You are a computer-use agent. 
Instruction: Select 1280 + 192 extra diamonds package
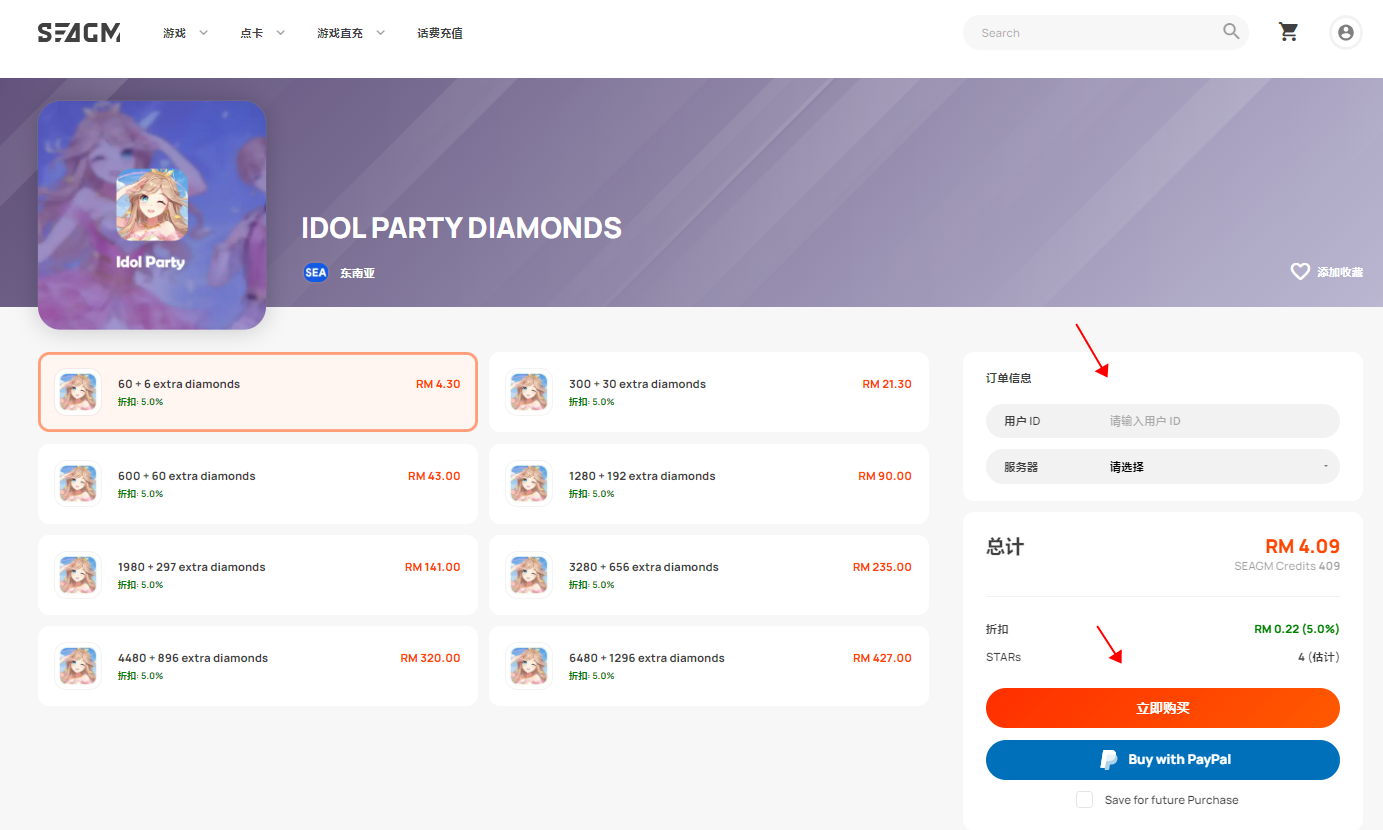[x=709, y=484]
